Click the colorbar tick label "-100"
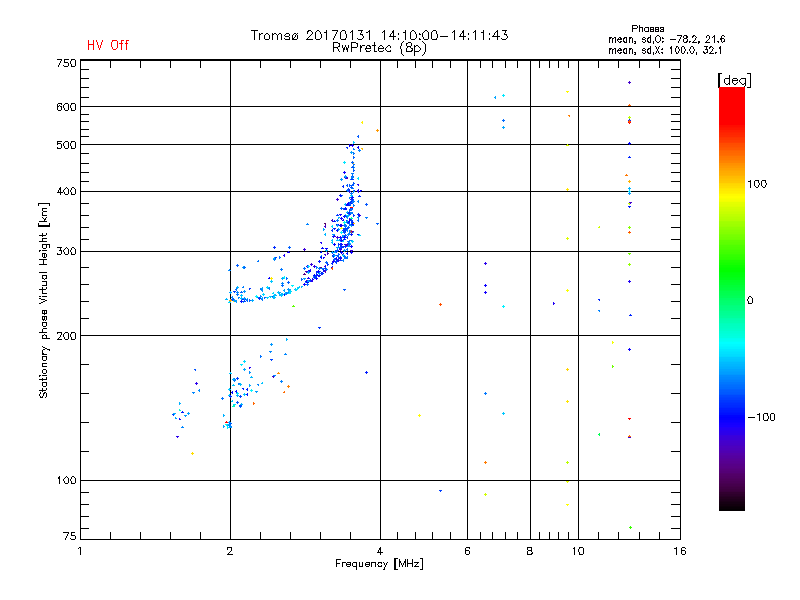This screenshot has width=800, height=600. (761, 417)
